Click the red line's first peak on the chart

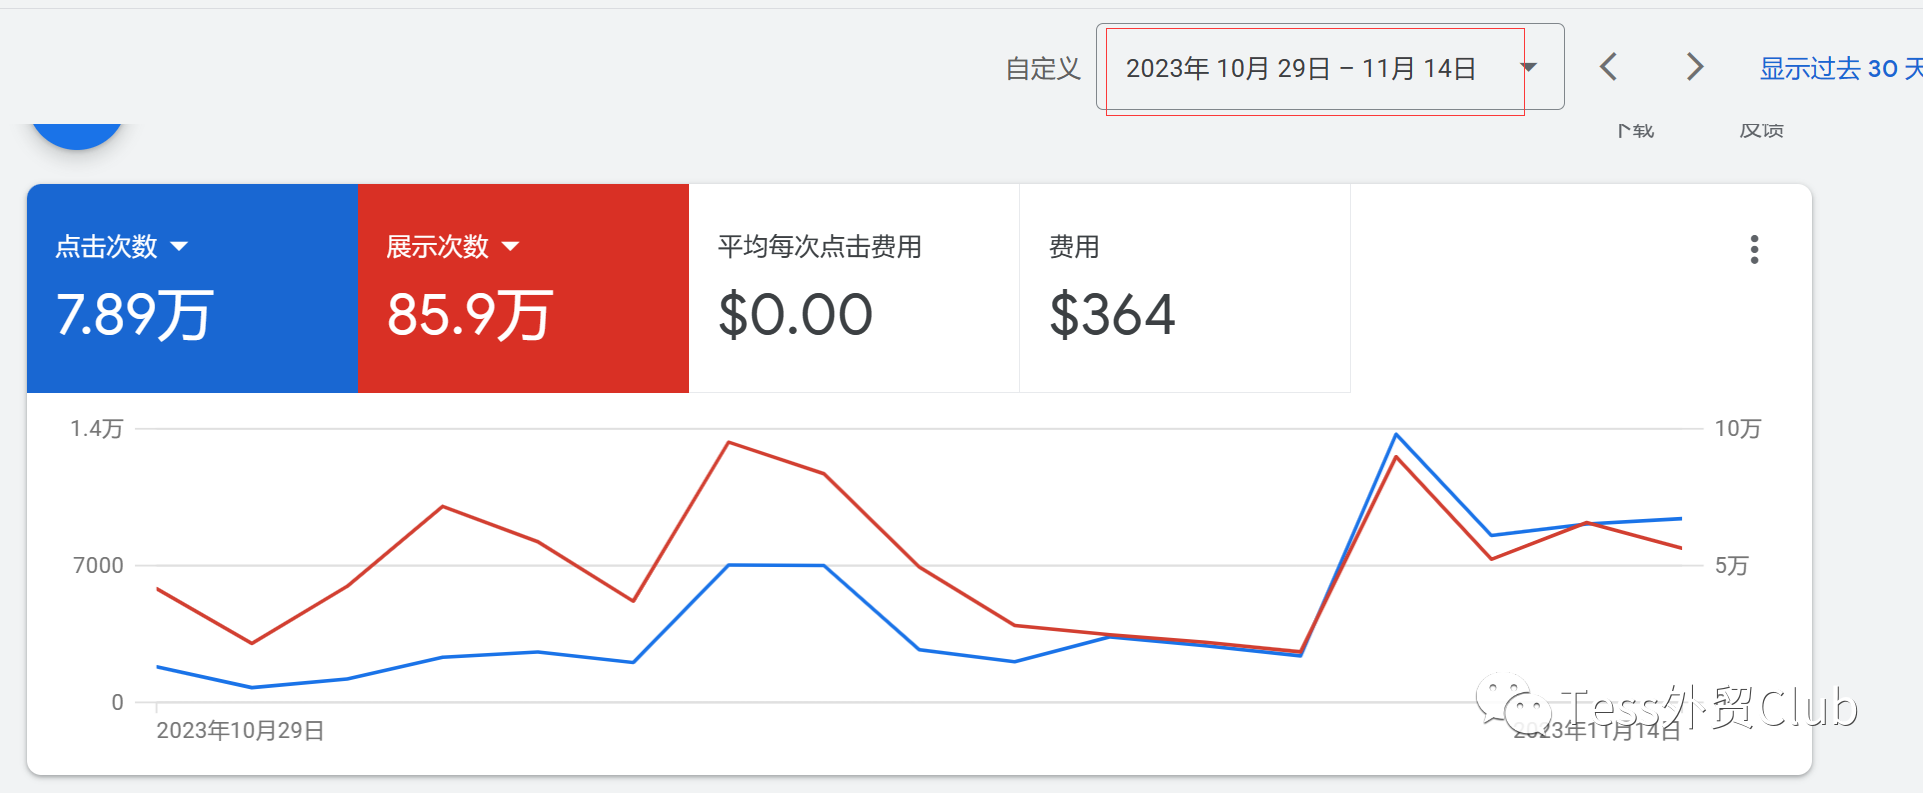pos(443,507)
